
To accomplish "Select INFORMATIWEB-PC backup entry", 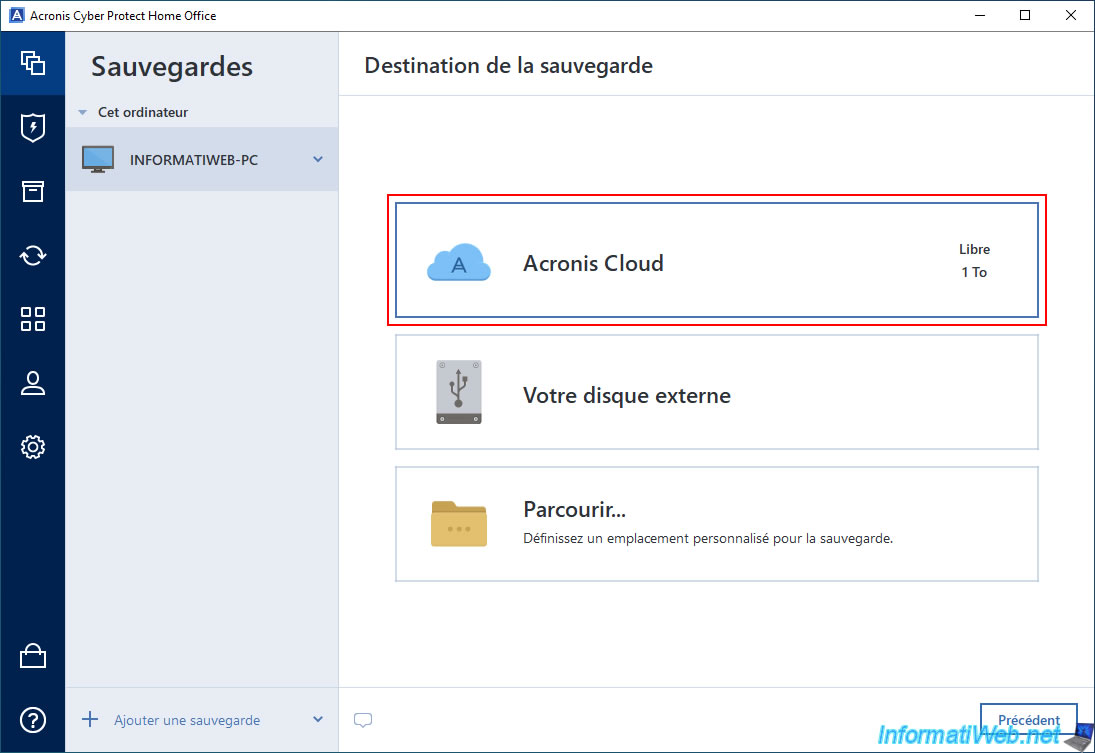I will coord(202,159).
